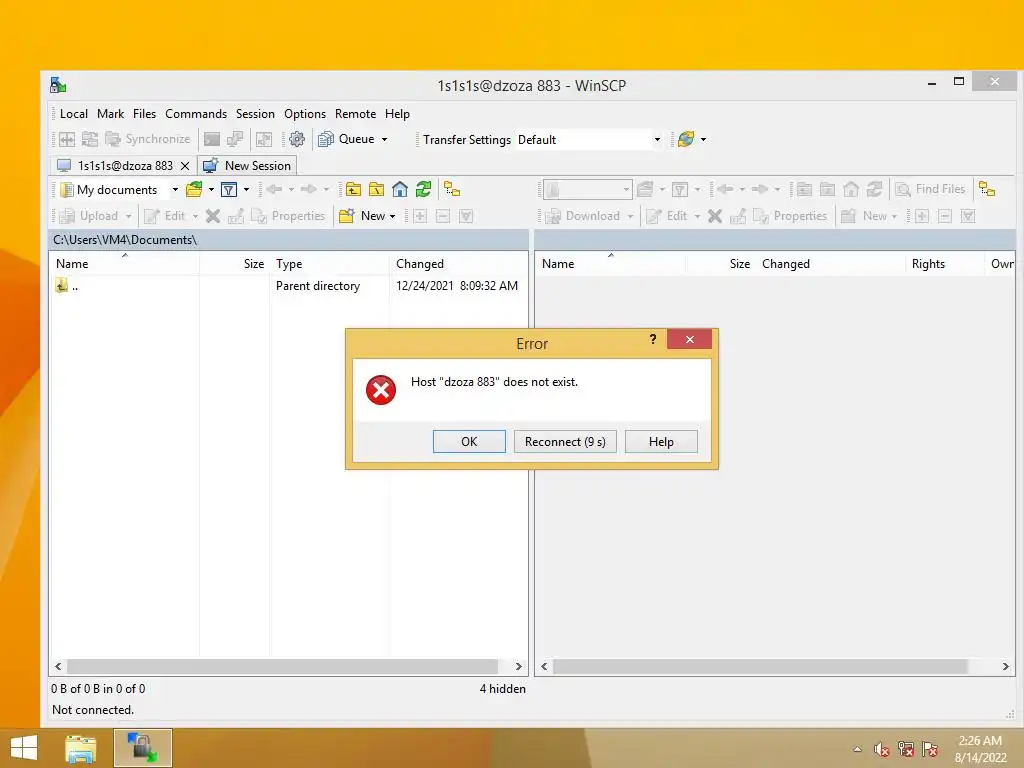Screen dimensions: 1024x768
Task: Click Help in the Error dialog
Action: [661, 441]
